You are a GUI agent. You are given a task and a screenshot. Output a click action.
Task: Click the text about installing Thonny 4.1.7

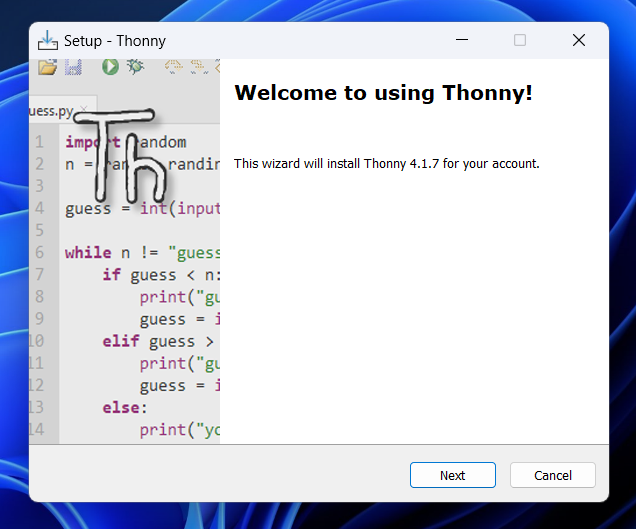[x=387, y=163]
